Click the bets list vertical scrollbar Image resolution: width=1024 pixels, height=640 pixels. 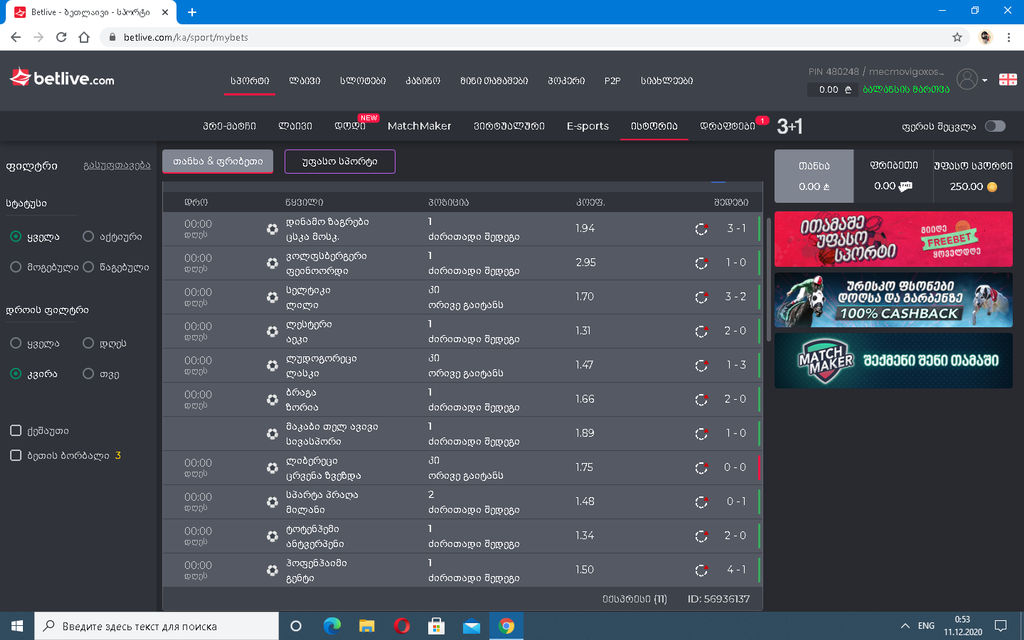tap(768, 278)
